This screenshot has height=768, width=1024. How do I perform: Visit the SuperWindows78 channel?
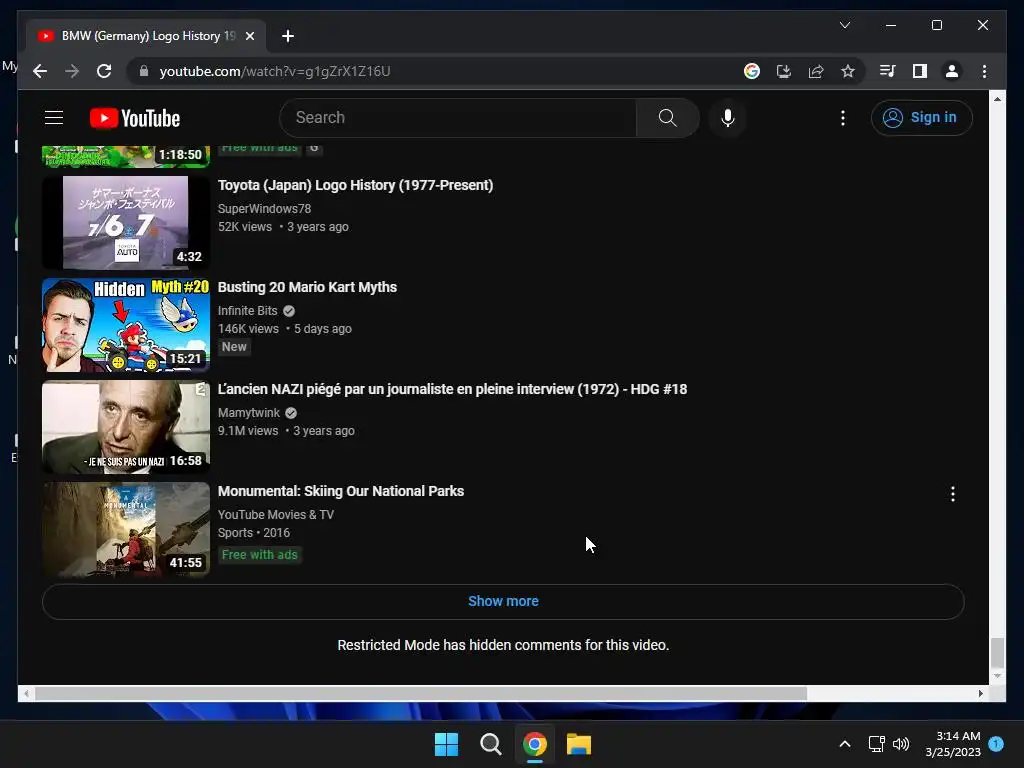coord(264,209)
